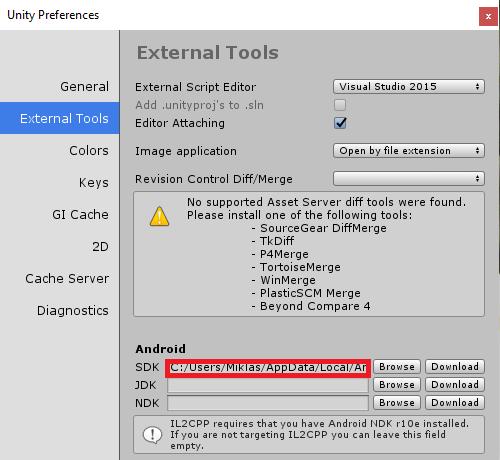Close the Unity Preferences window
Image resolution: width=500 pixels, height=460 pixels.
[488, 16]
